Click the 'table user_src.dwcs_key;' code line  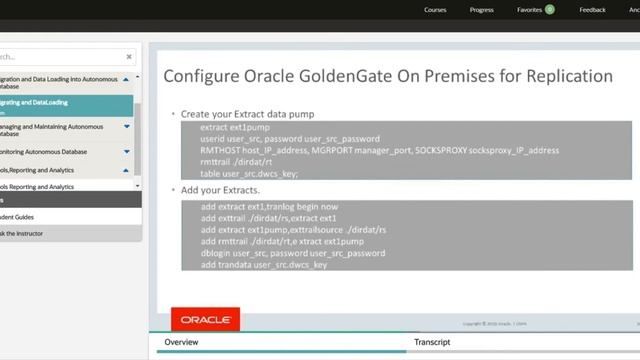click(249, 174)
